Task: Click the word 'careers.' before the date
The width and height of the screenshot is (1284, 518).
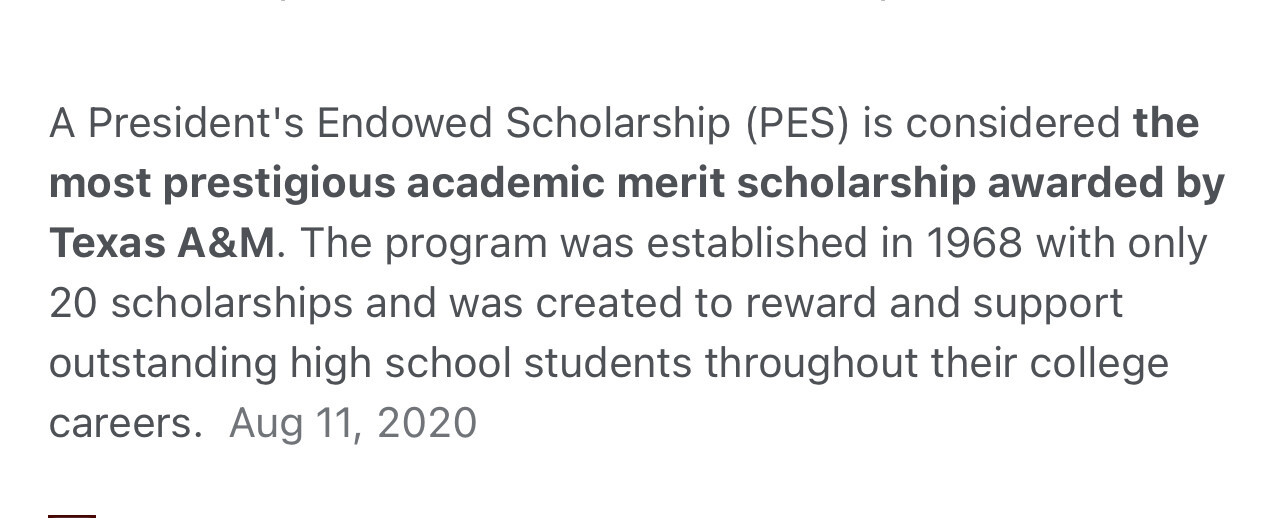Action: tap(125, 423)
